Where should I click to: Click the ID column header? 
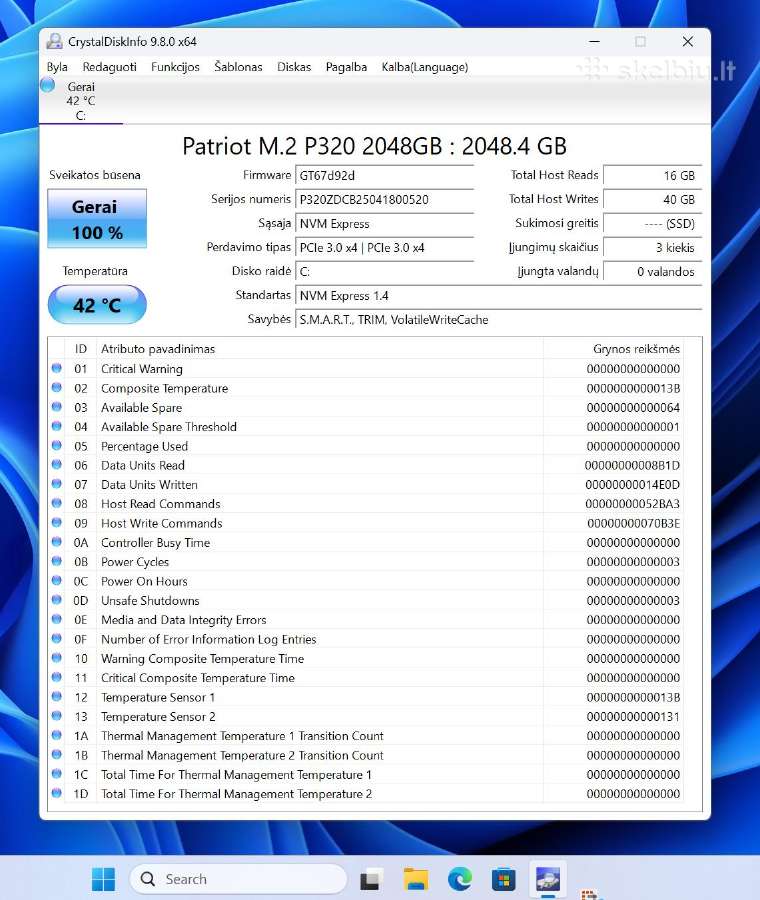pyautogui.click(x=81, y=349)
